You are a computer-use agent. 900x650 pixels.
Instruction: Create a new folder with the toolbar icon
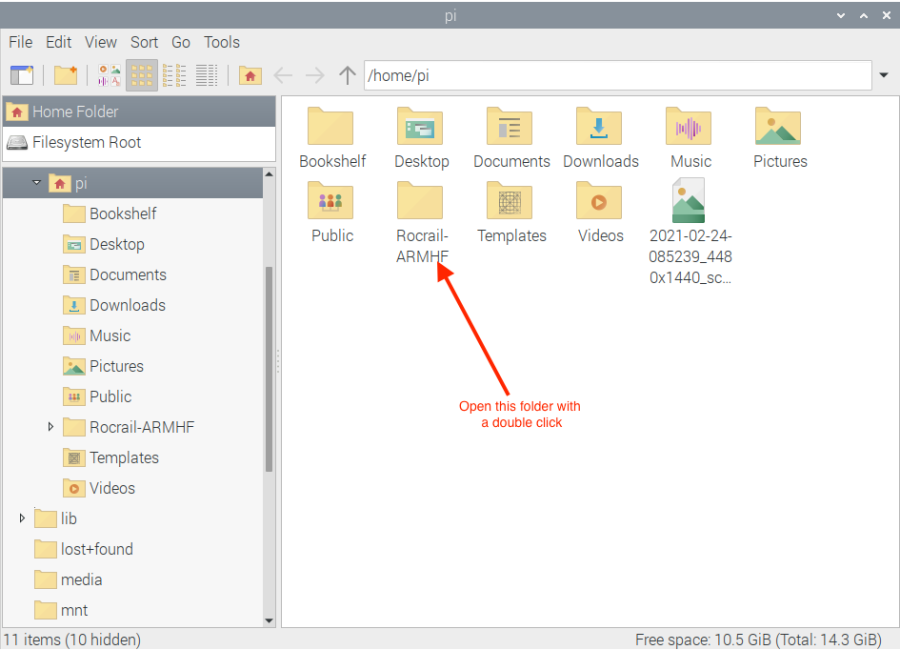tap(66, 75)
